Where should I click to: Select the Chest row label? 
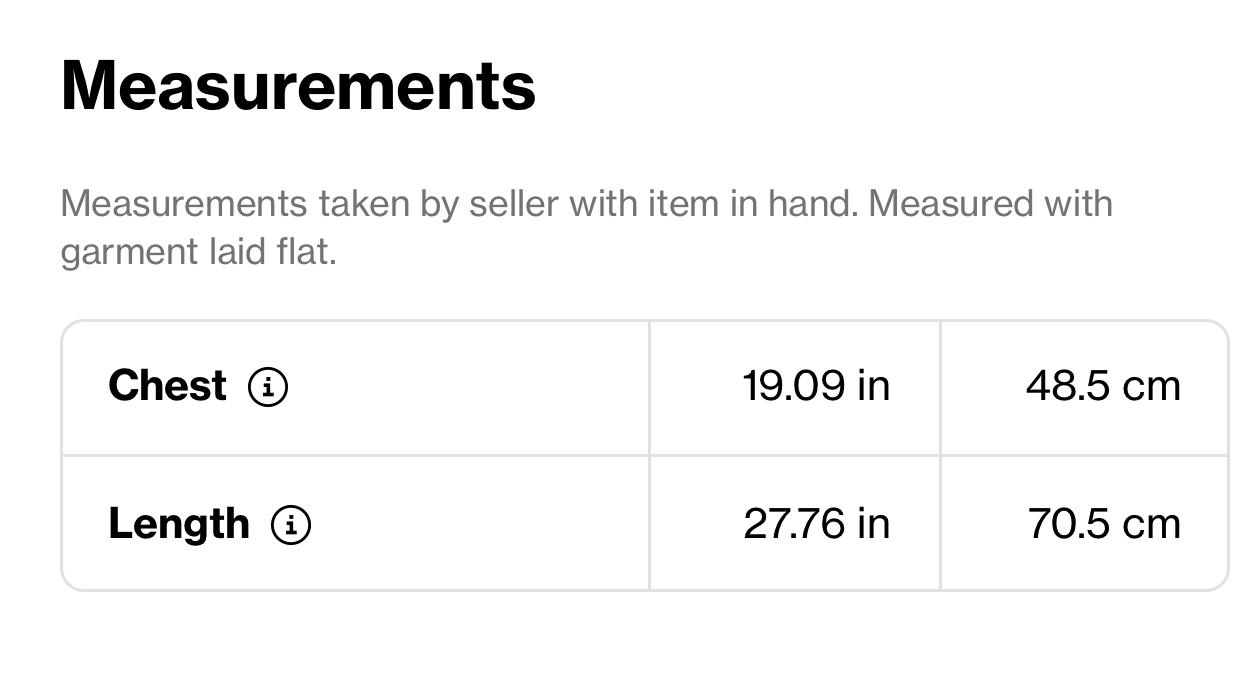[167, 386]
